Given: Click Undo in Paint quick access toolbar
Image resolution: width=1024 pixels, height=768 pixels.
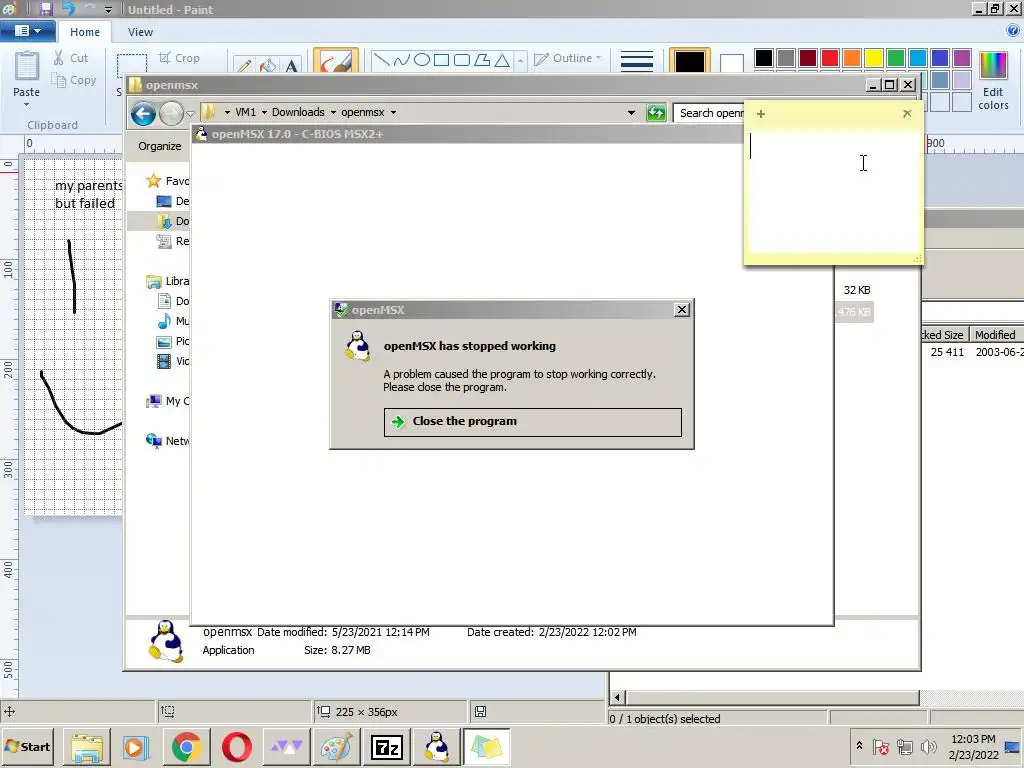Looking at the screenshot, I should pos(69,9).
